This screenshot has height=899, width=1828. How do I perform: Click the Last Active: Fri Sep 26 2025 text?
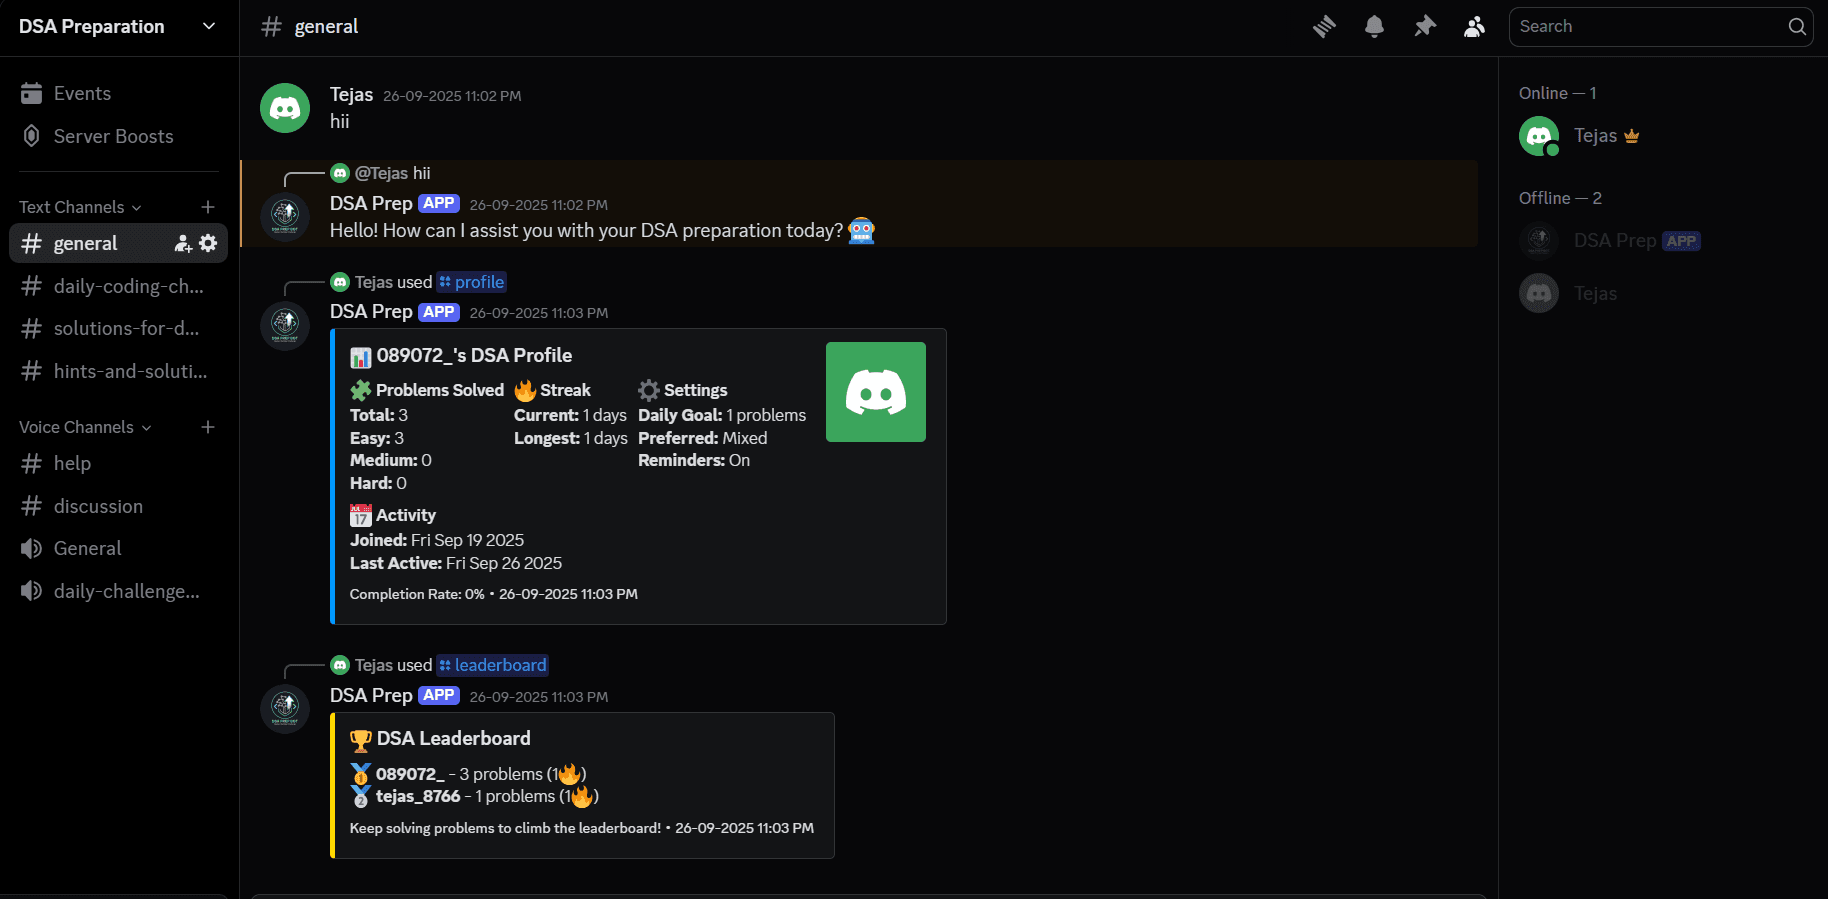456,563
